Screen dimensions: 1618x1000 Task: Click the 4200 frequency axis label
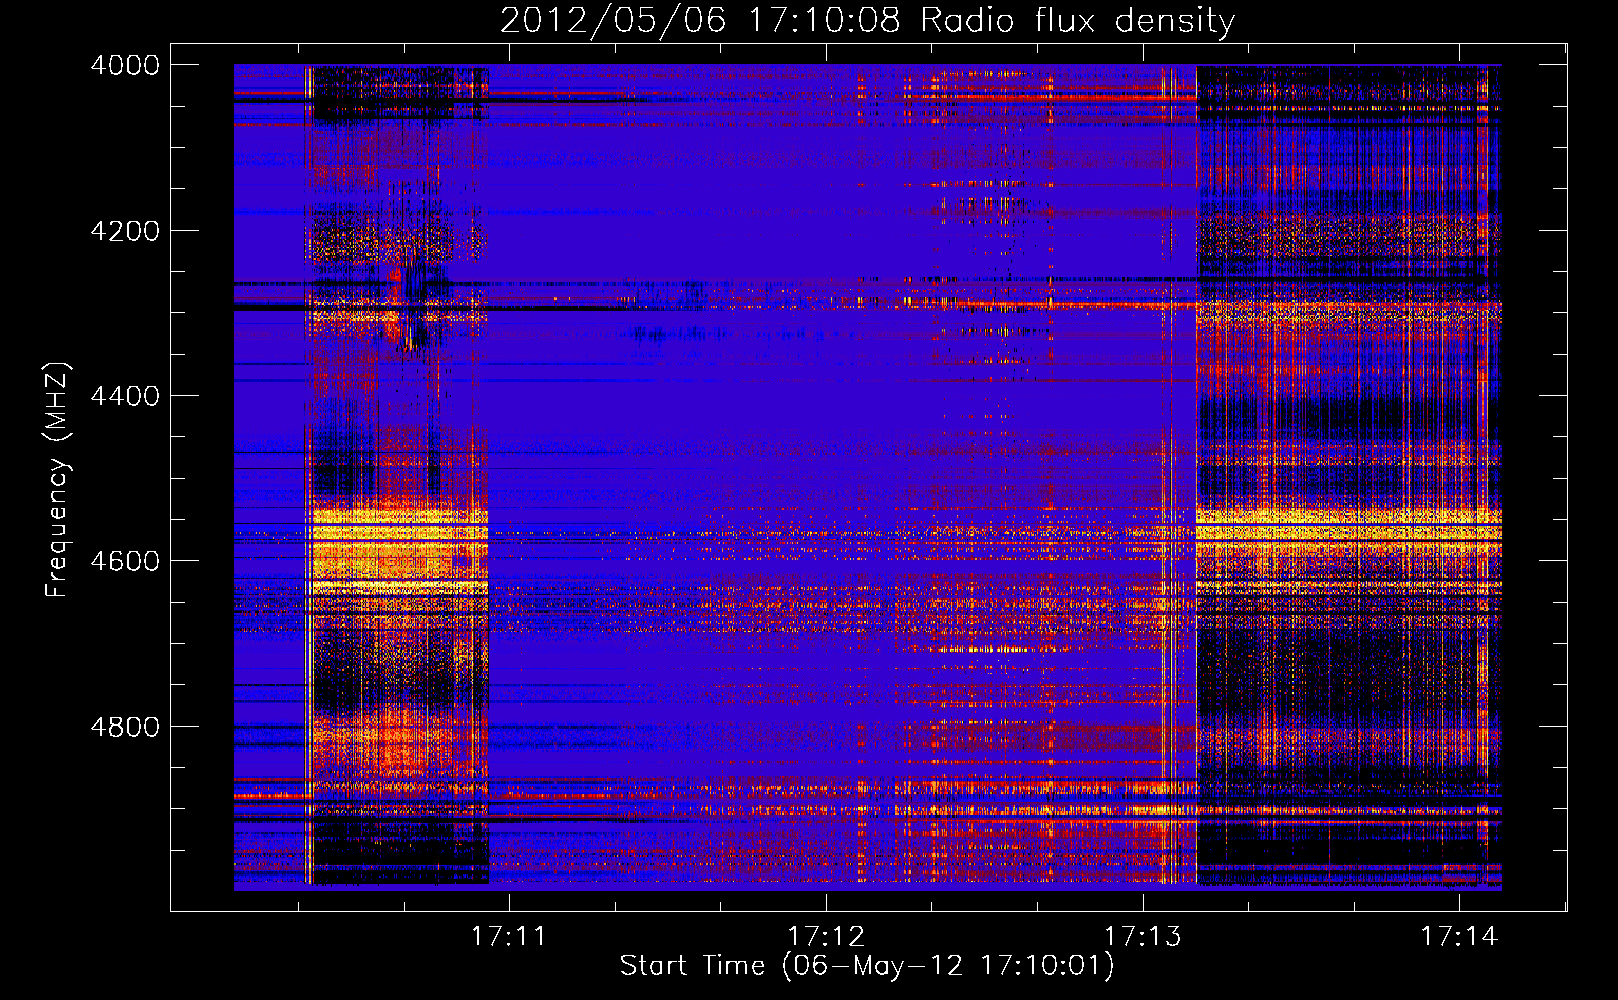point(125,231)
